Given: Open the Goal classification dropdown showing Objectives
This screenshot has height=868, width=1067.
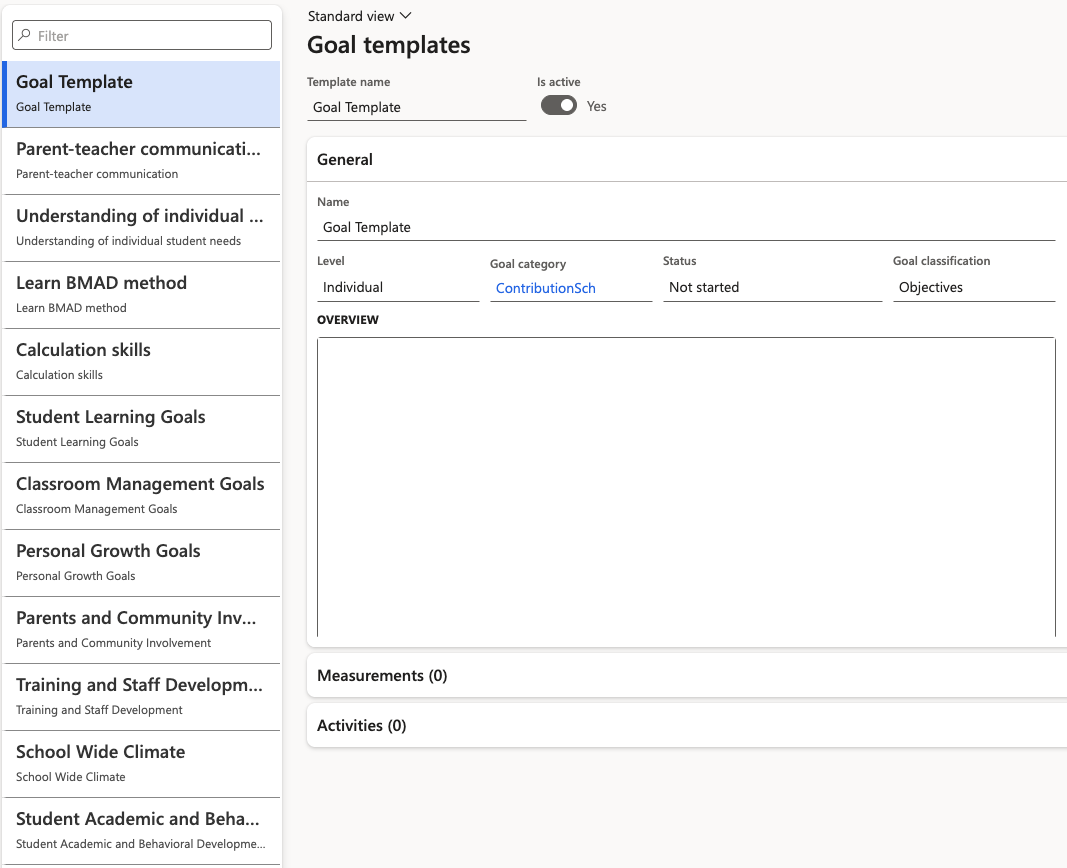Looking at the screenshot, I should [974, 288].
